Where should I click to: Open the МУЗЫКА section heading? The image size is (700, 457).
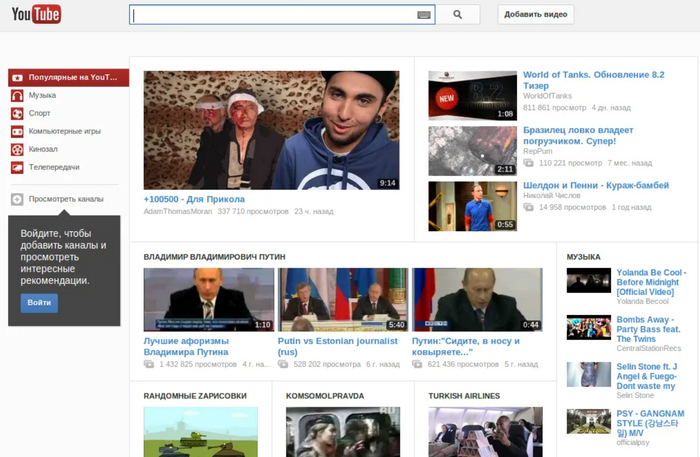pyautogui.click(x=583, y=257)
